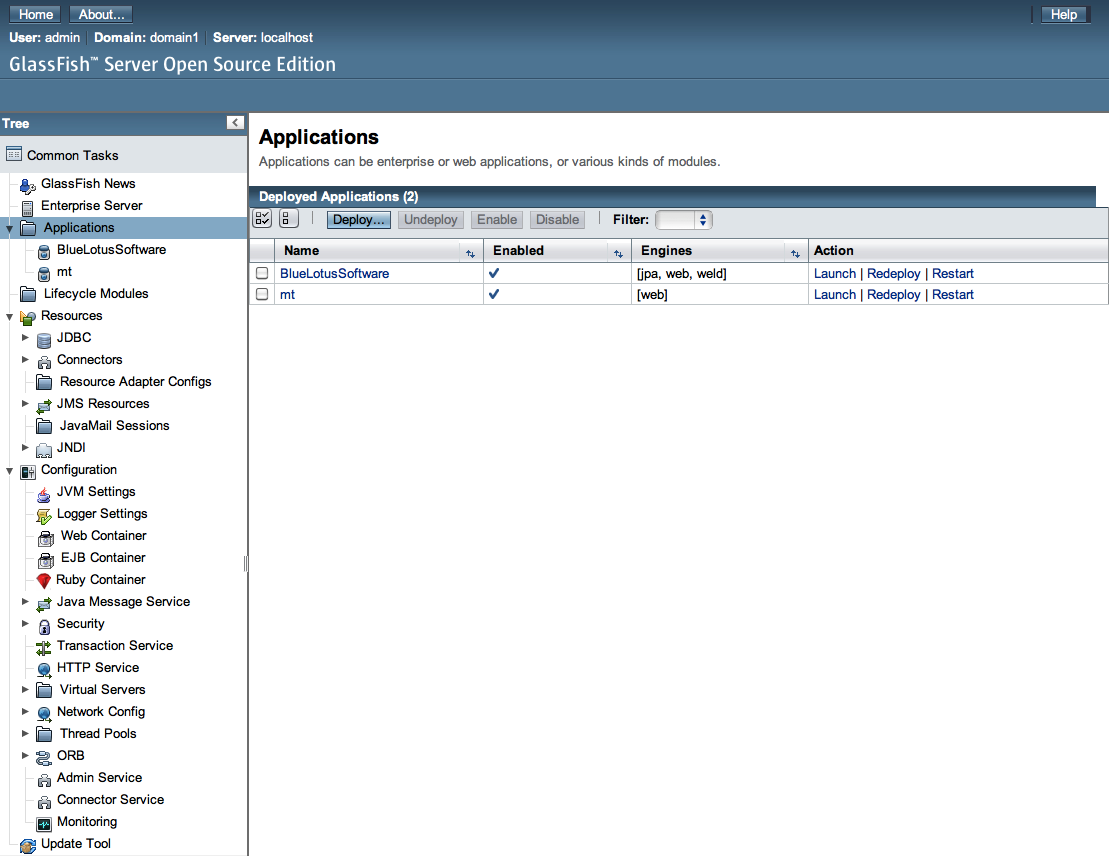Click the JVM Settings icon
This screenshot has width=1109, height=856.
(x=44, y=491)
